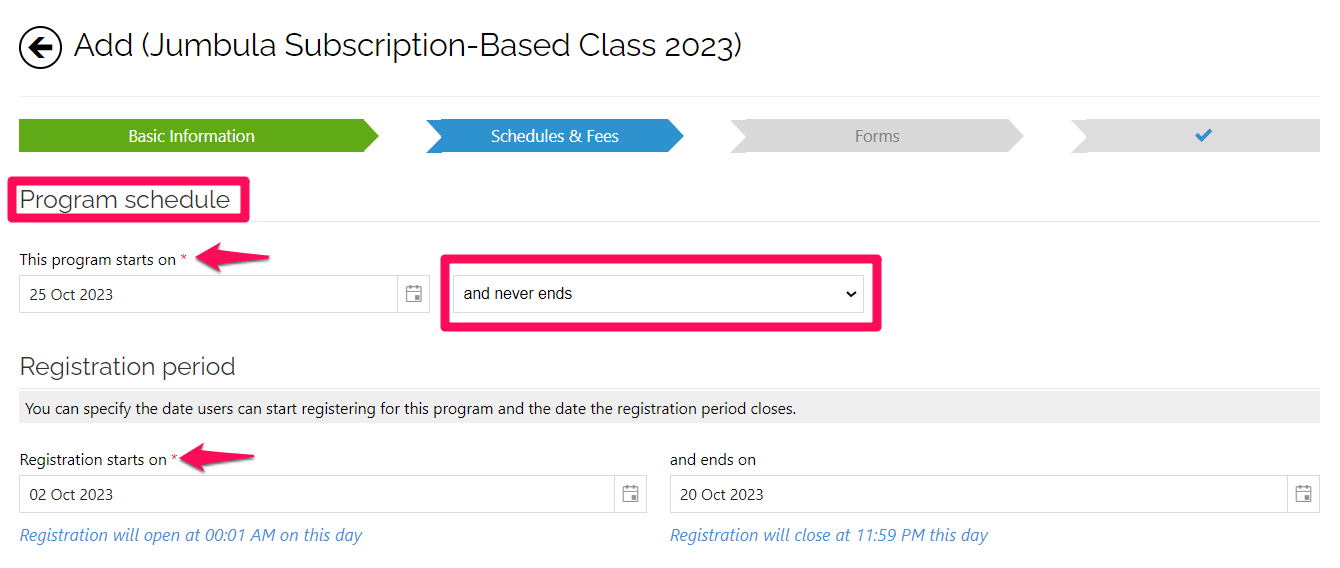The image size is (1340, 568).
Task: Click the checkmark step icon
Action: point(1203,136)
